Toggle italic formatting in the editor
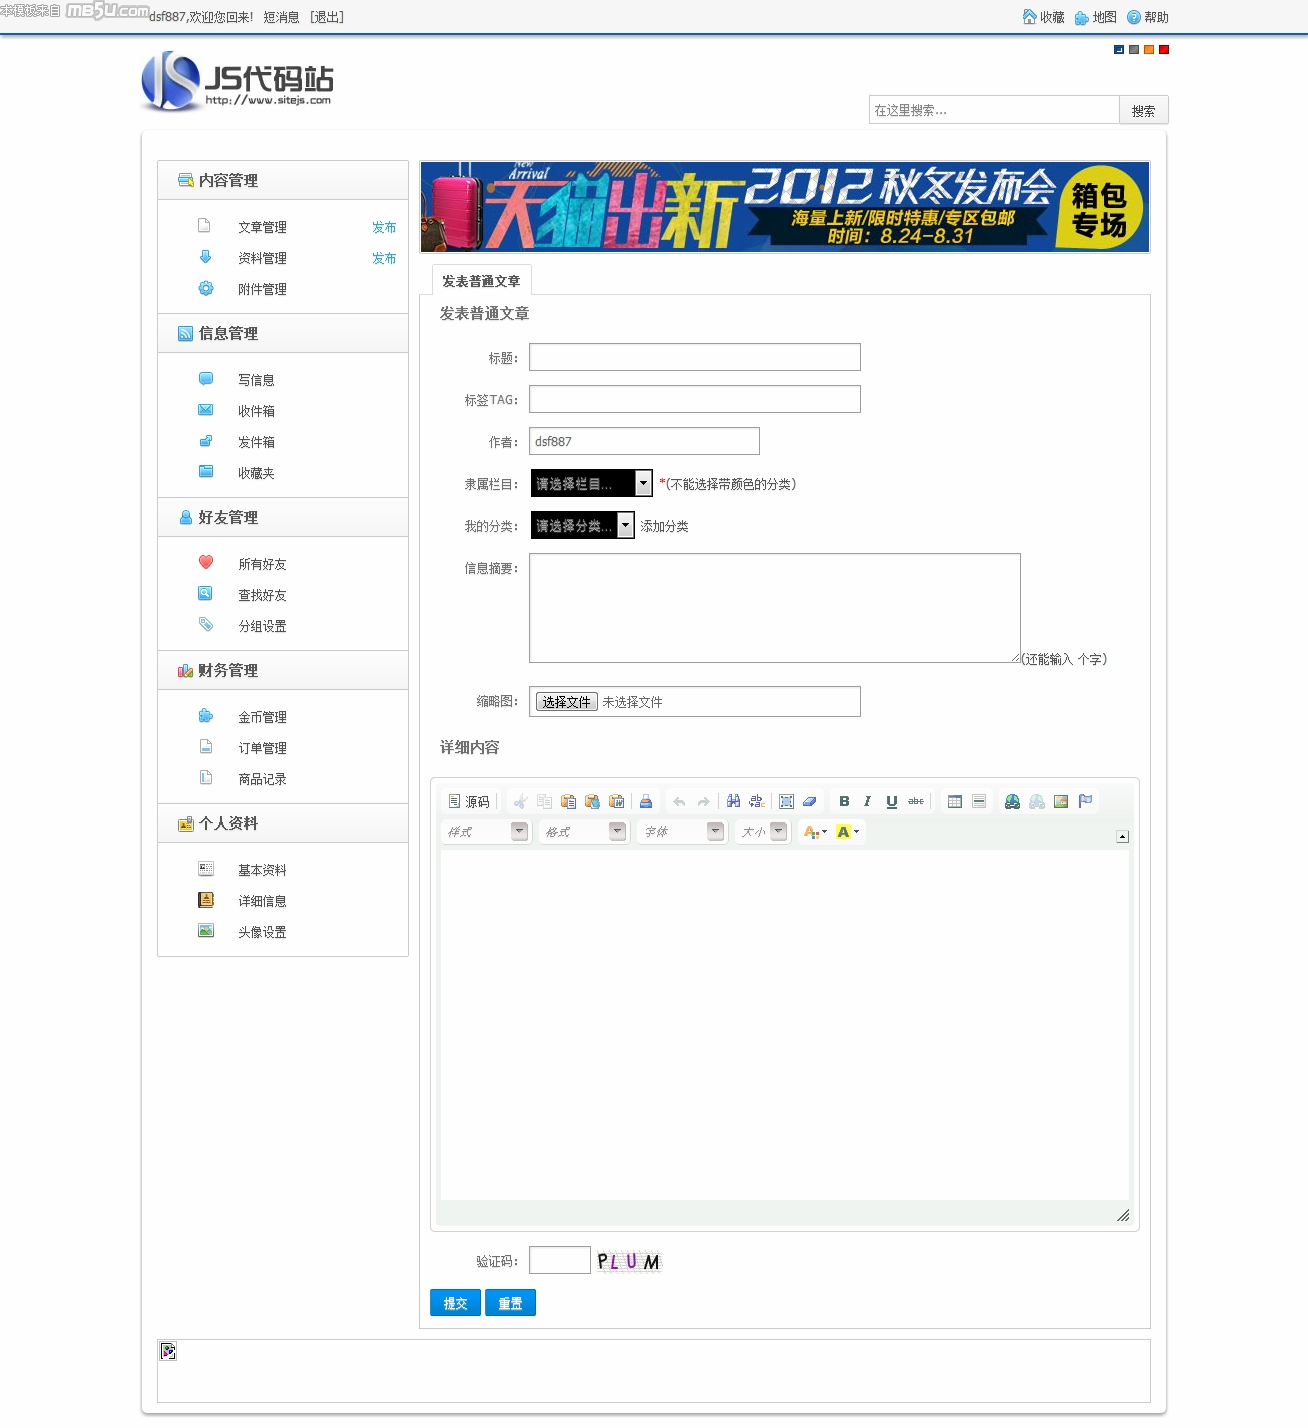This screenshot has width=1308, height=1428. click(867, 801)
